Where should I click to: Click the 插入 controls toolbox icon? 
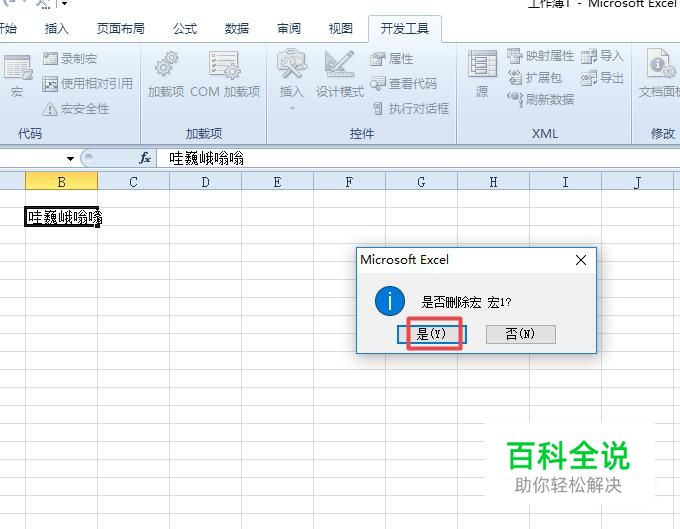pos(292,65)
